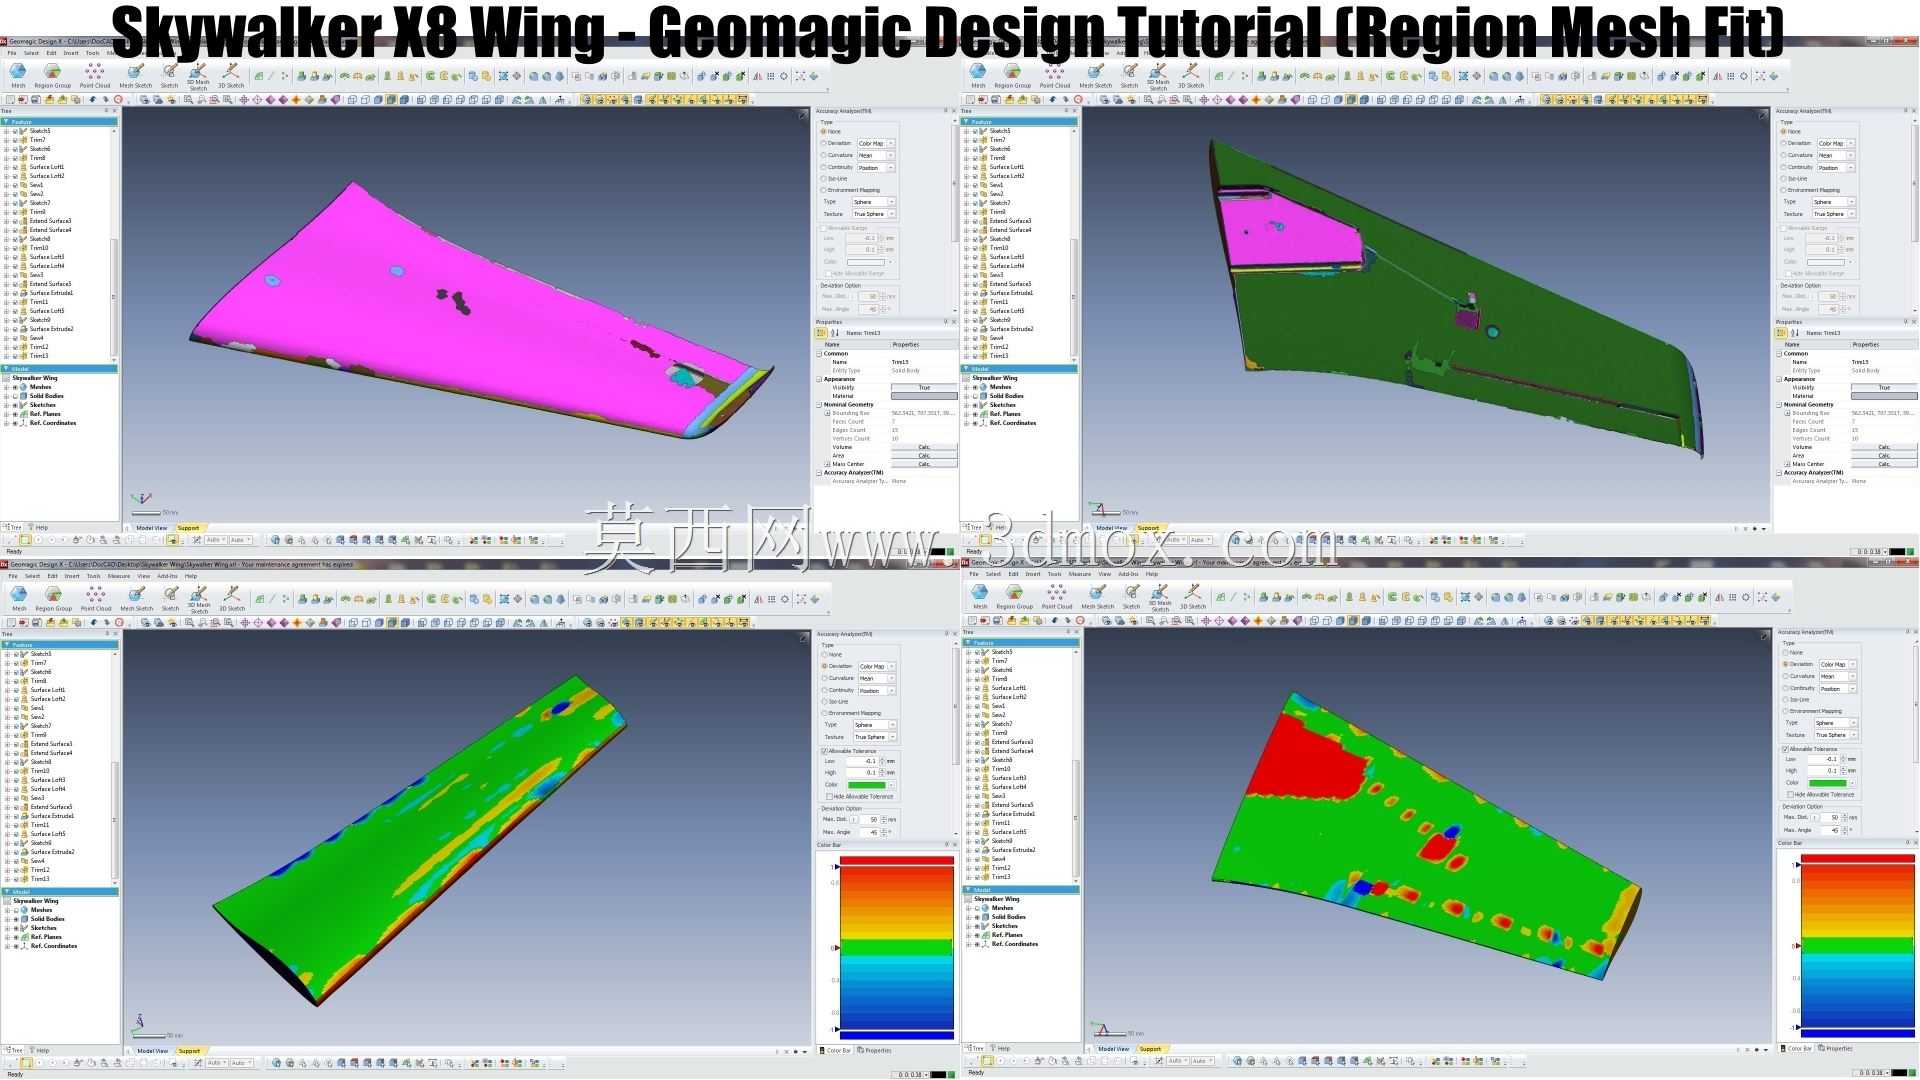The height and width of the screenshot is (1080, 1920).
Task: Select Curvature radio in bottom-right Accuracy Analyzer
Action: (x=1786, y=676)
